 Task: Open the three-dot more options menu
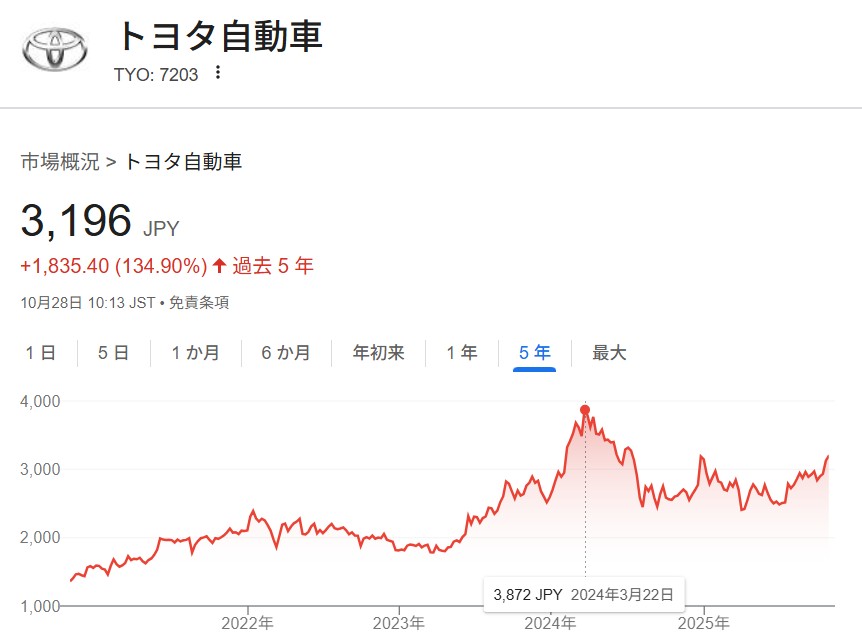[x=218, y=73]
